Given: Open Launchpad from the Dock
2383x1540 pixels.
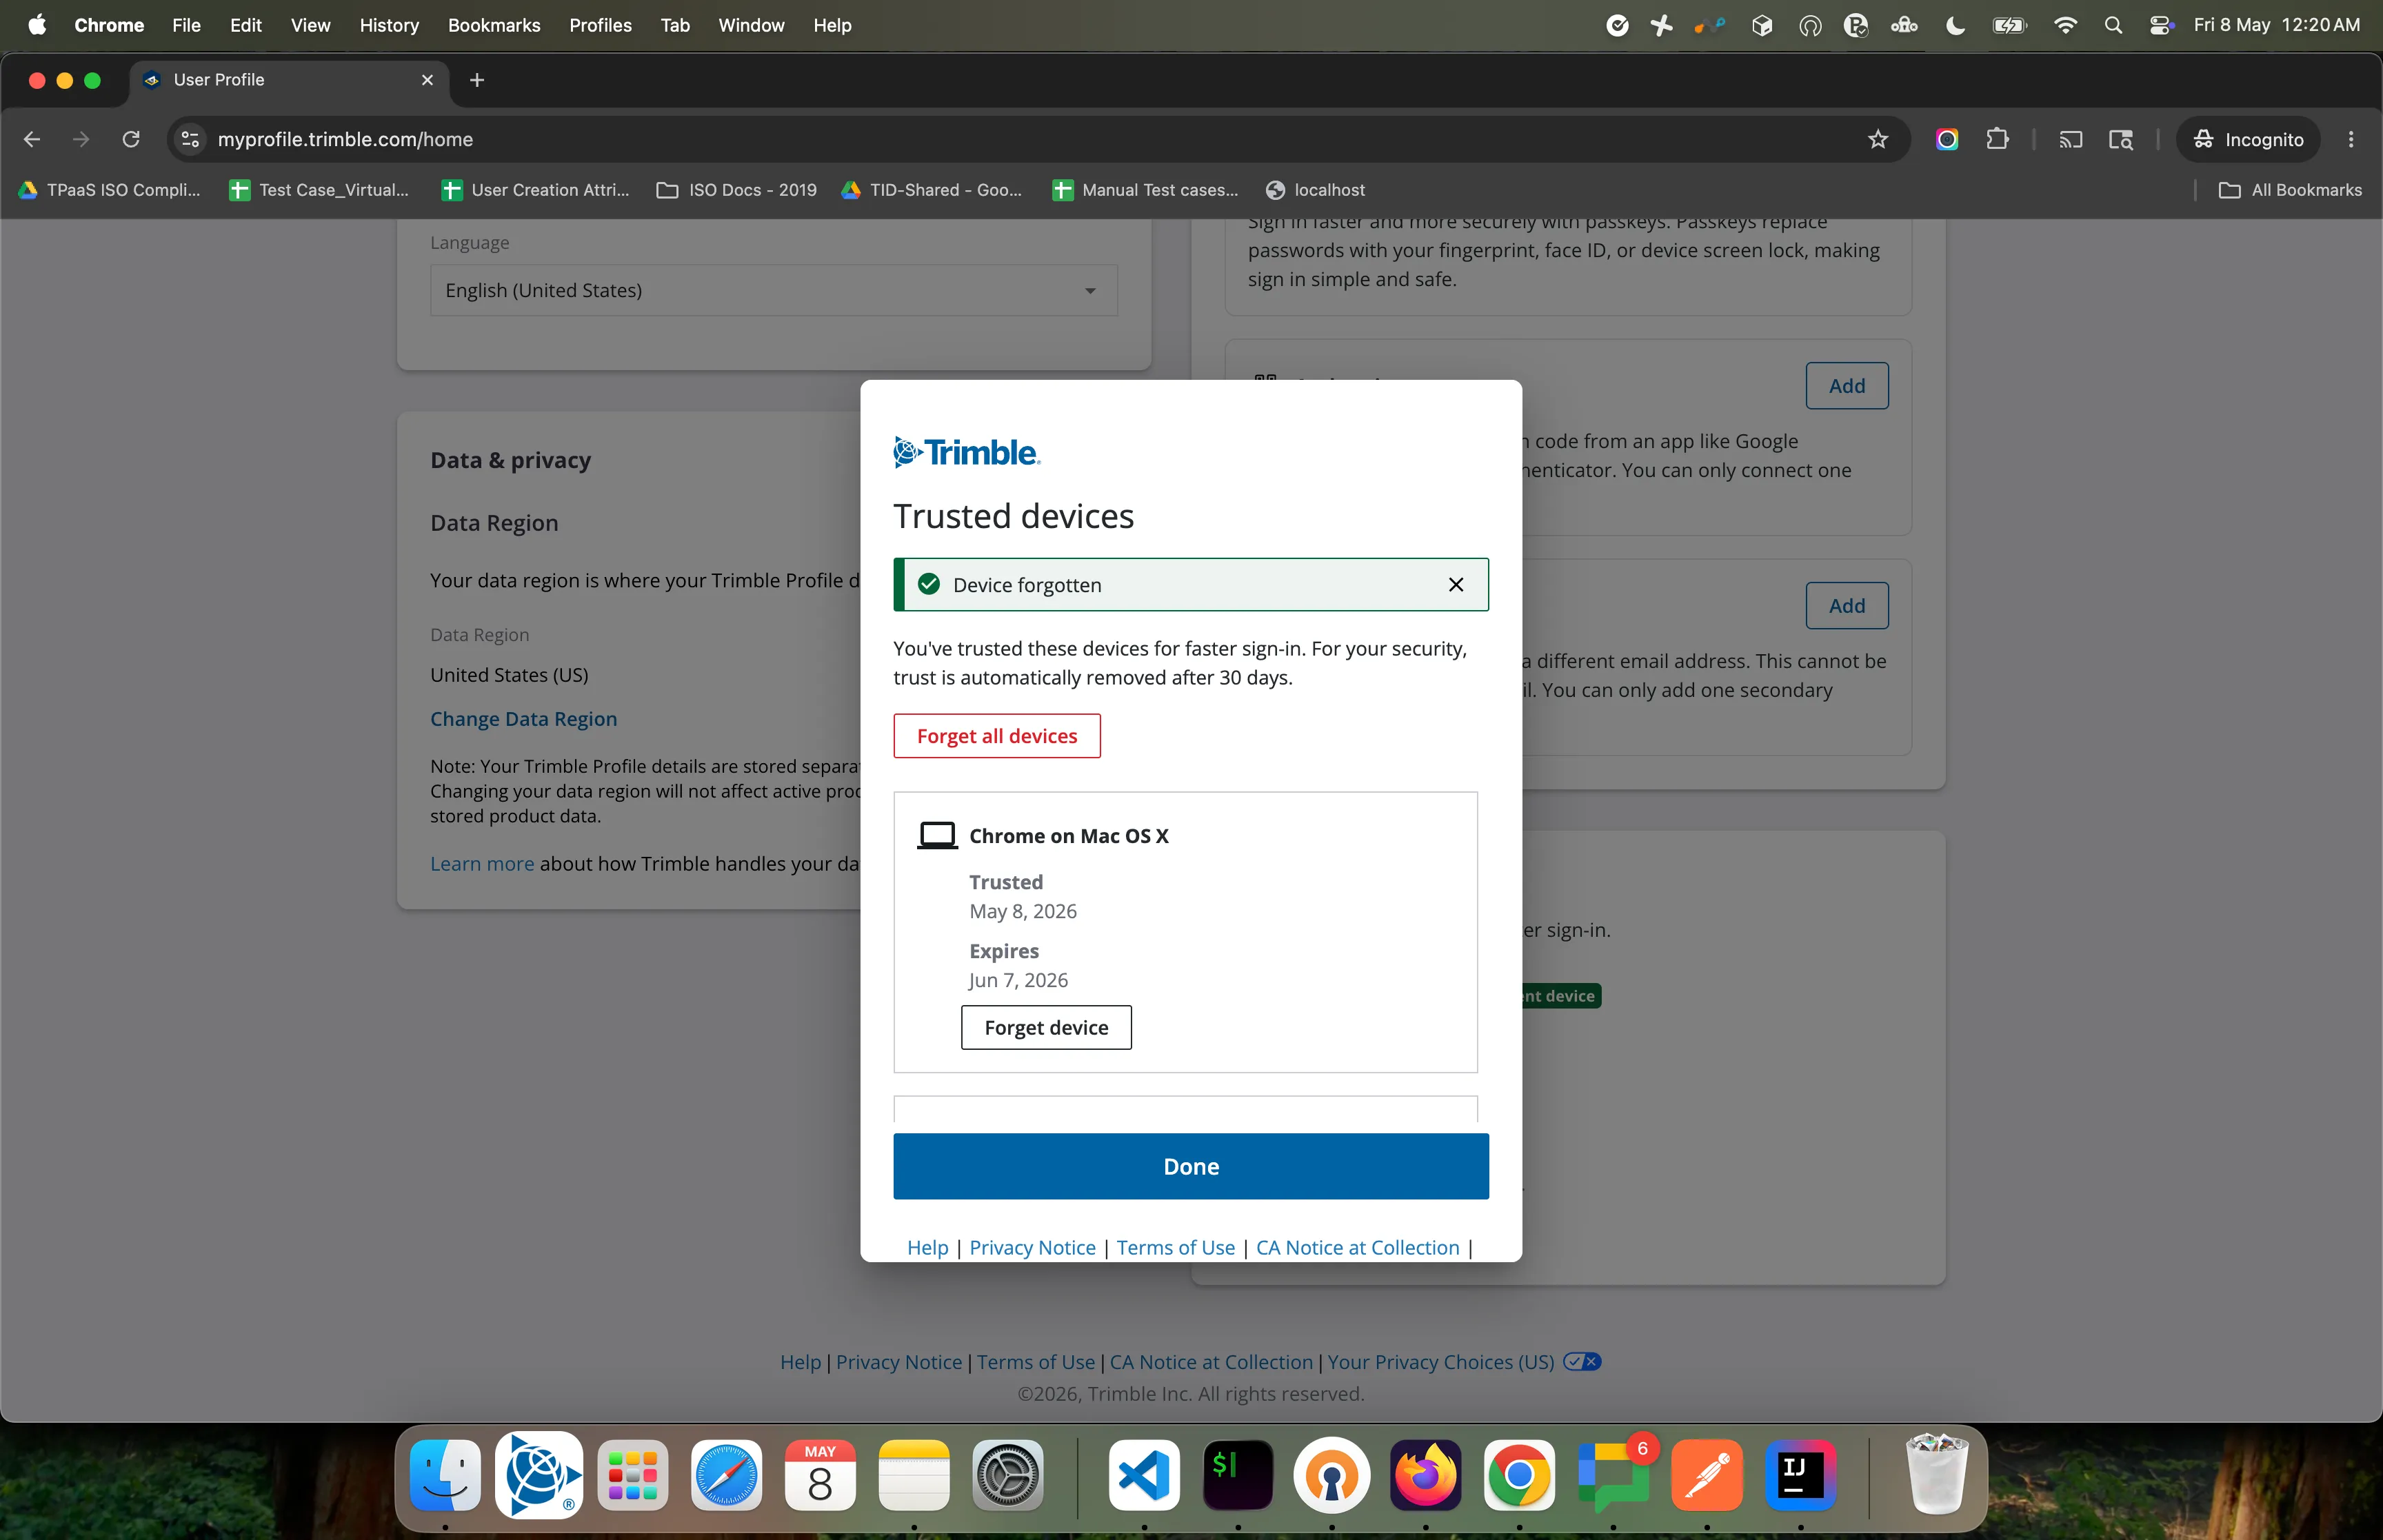Looking at the screenshot, I should pos(633,1475).
